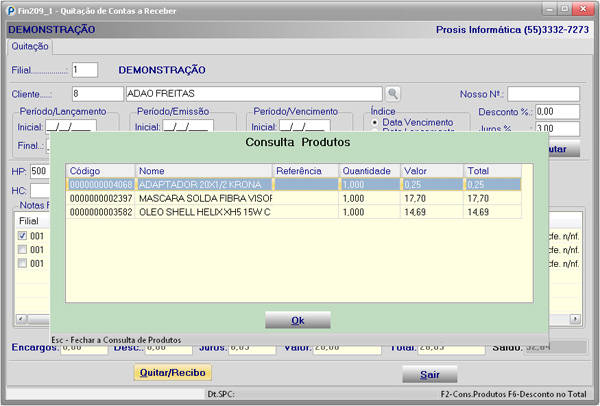
Task: Click the Valor column header
Action: point(432,171)
